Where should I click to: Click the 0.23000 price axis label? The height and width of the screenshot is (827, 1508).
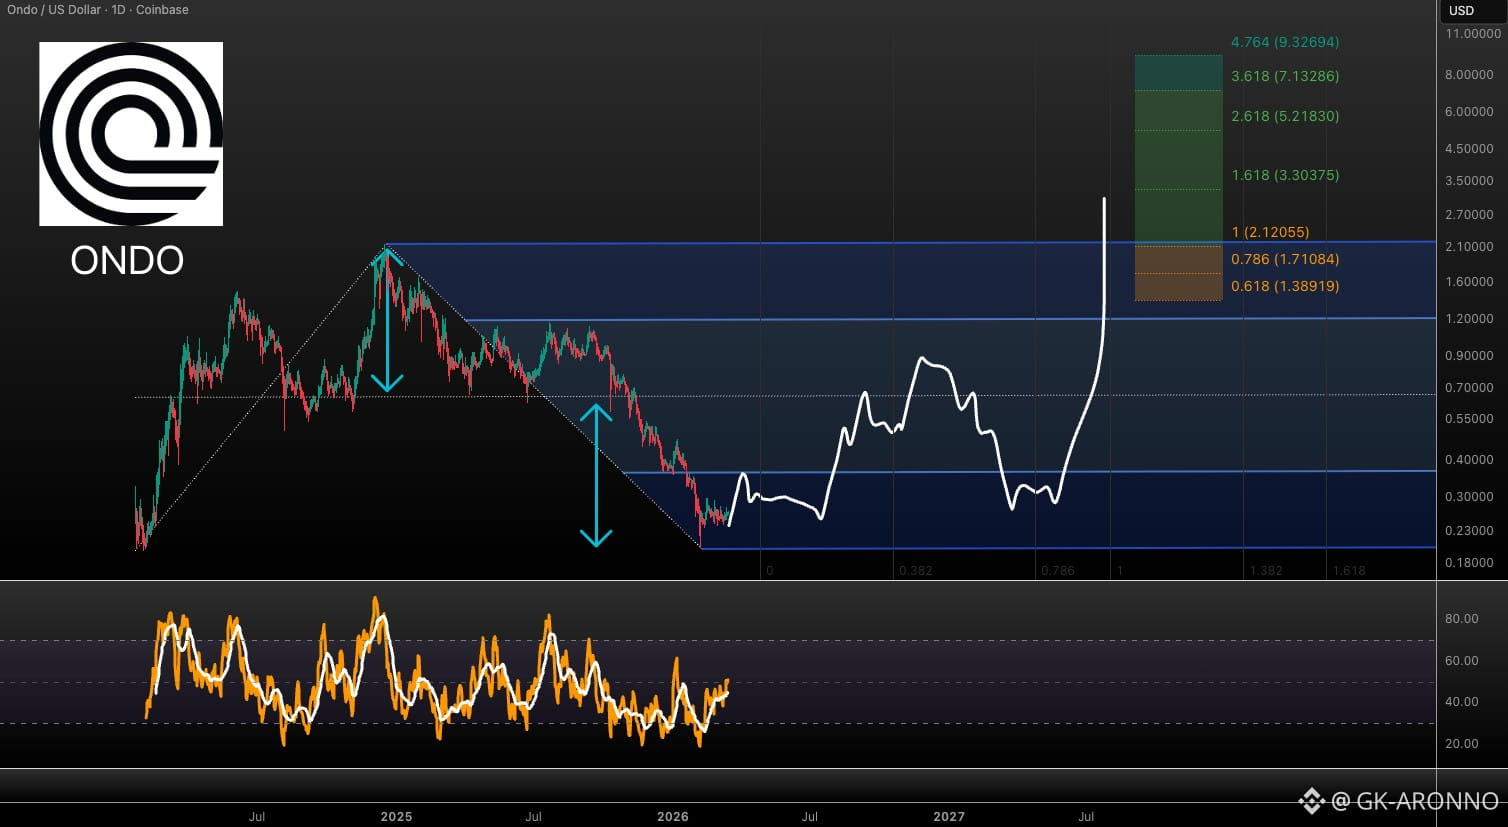coord(1469,531)
